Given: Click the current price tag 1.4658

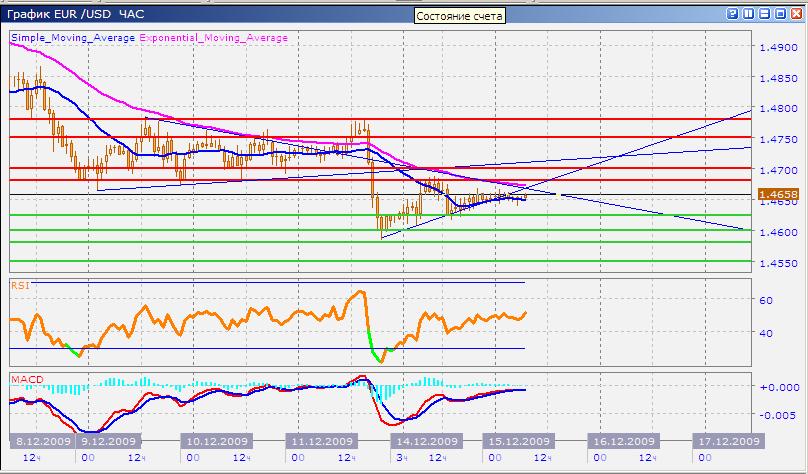Looking at the screenshot, I should coord(777,194).
